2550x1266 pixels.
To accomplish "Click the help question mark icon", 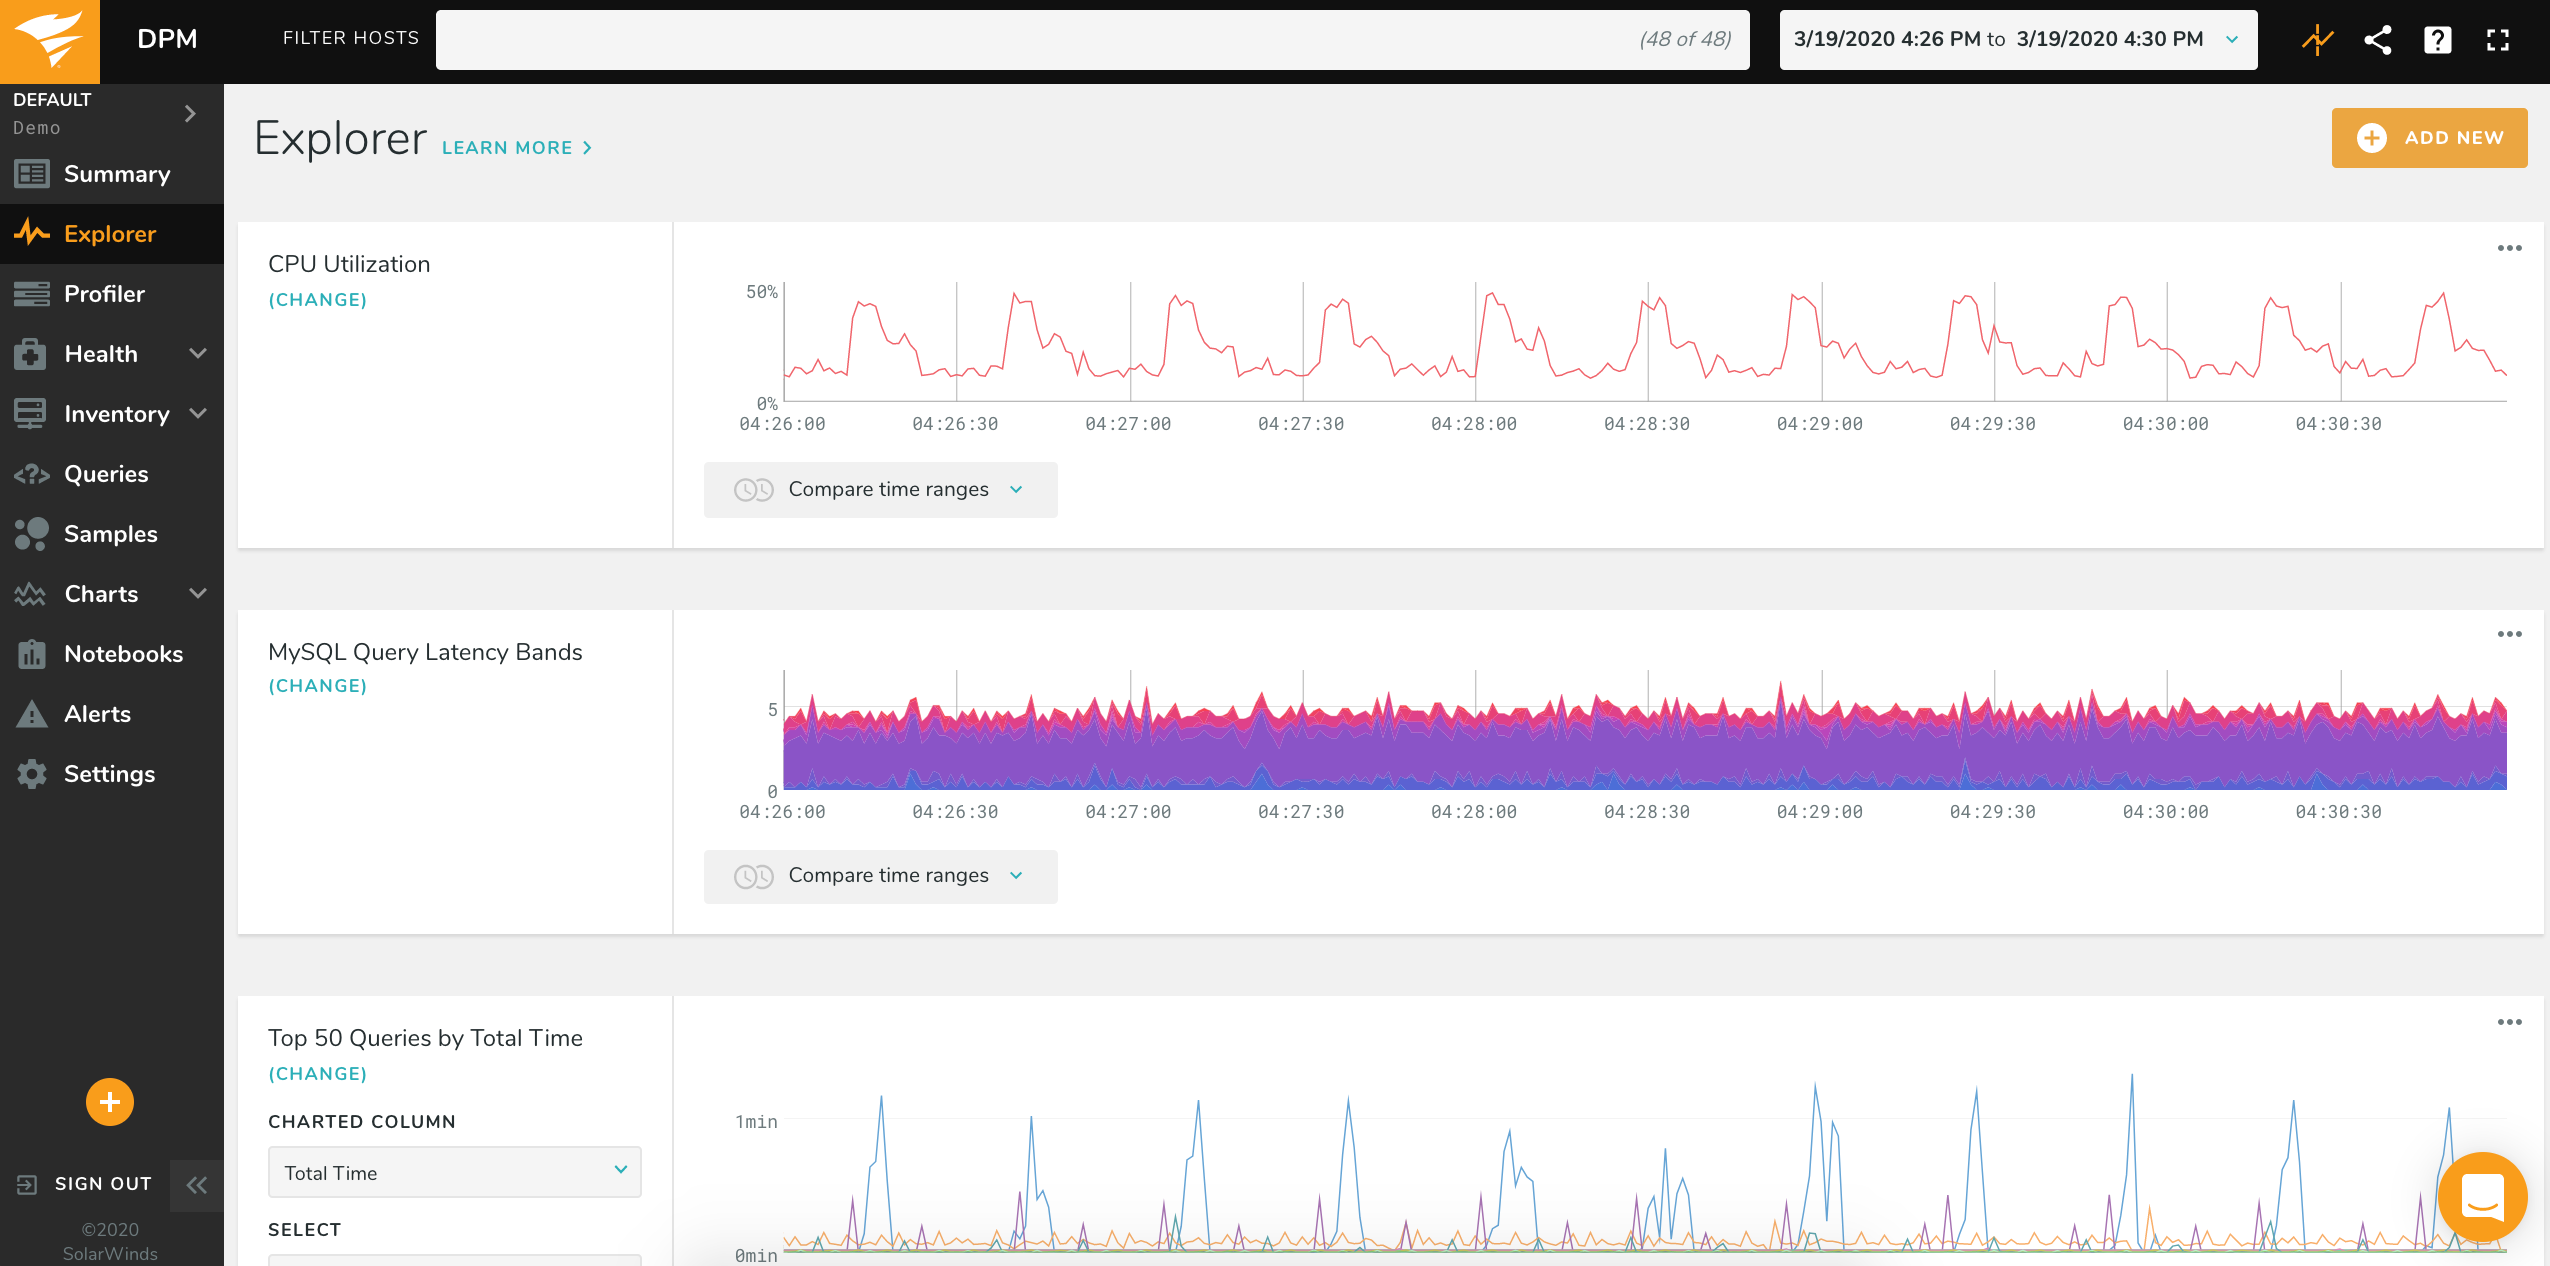I will (x=2437, y=40).
